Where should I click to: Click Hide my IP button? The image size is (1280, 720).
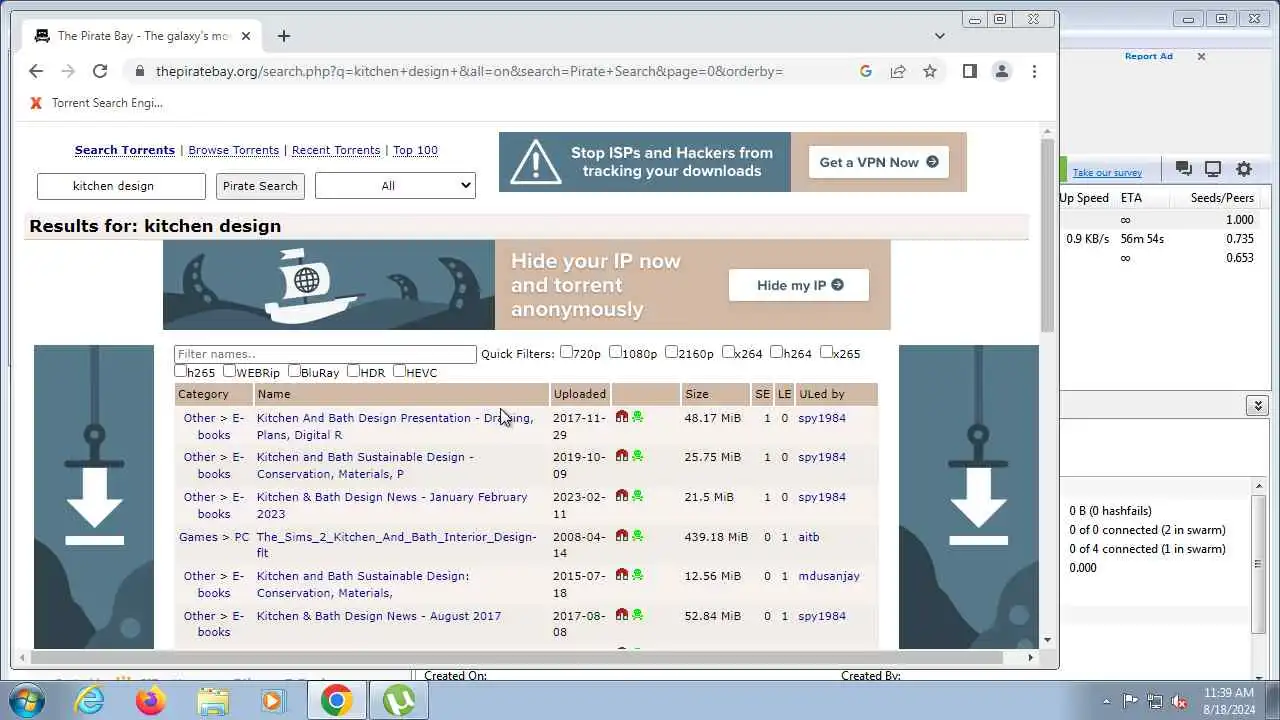click(x=799, y=285)
